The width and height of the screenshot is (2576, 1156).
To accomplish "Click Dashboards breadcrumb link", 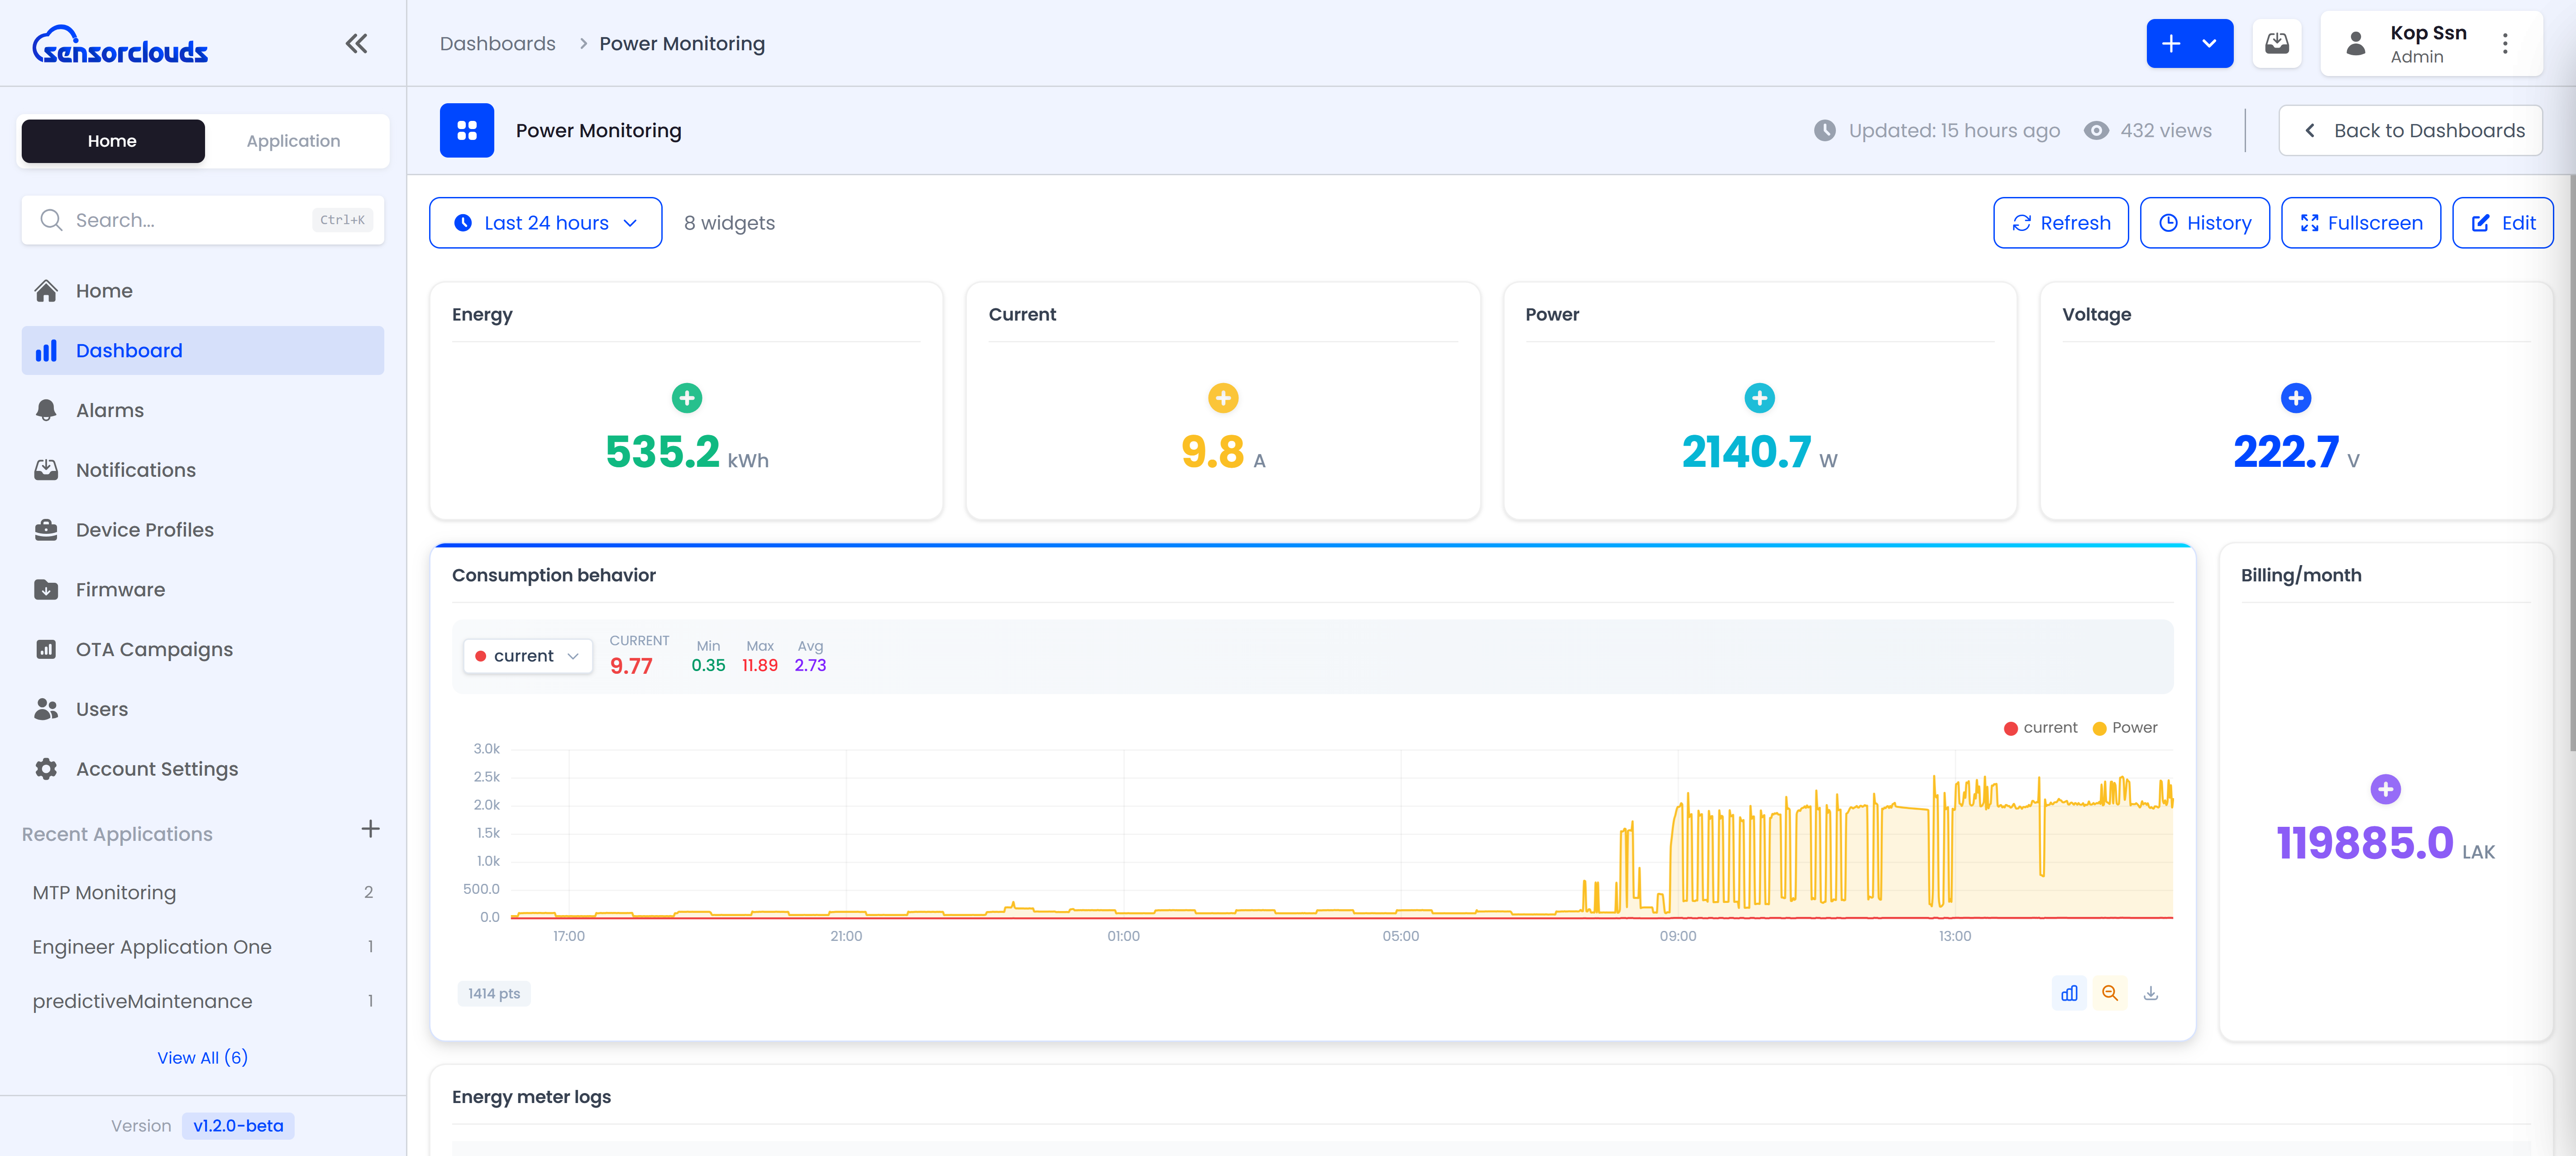I will pos(497,43).
